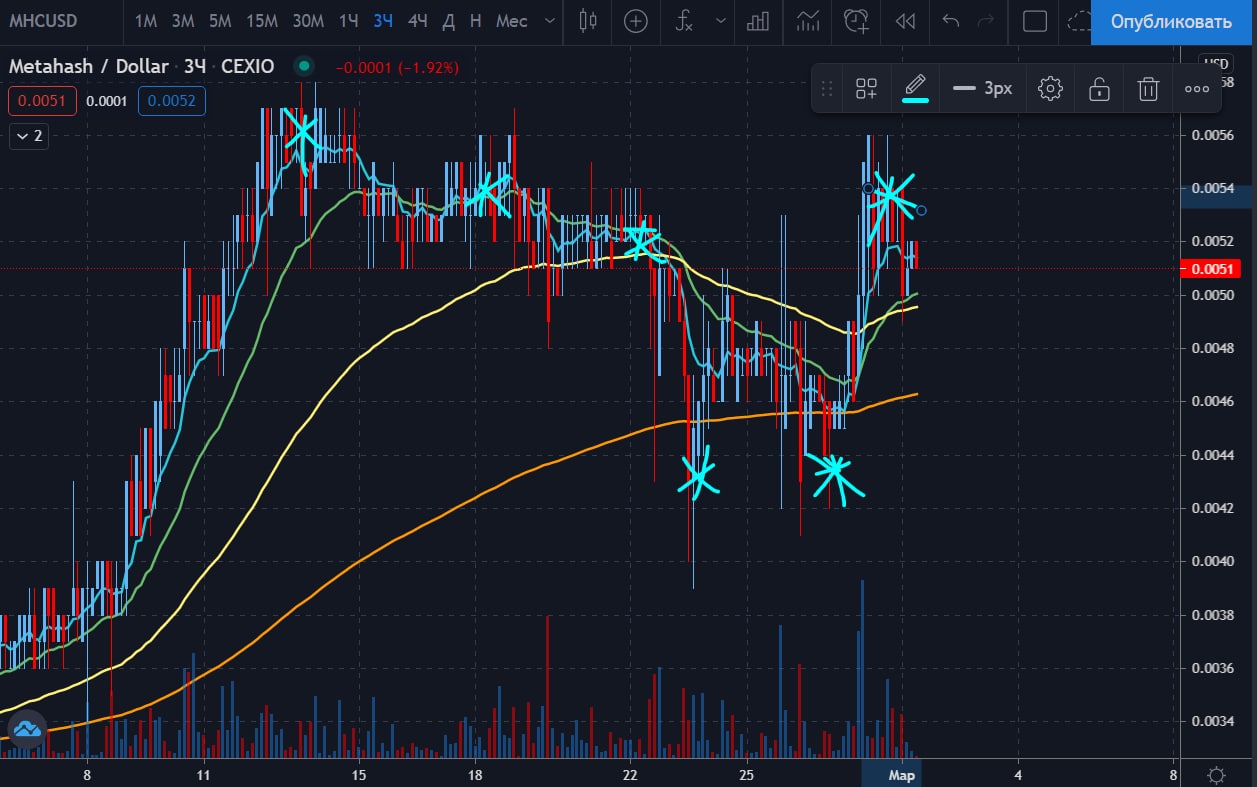Open the fx indicators dialog
This screenshot has width=1257, height=787.
point(684,21)
